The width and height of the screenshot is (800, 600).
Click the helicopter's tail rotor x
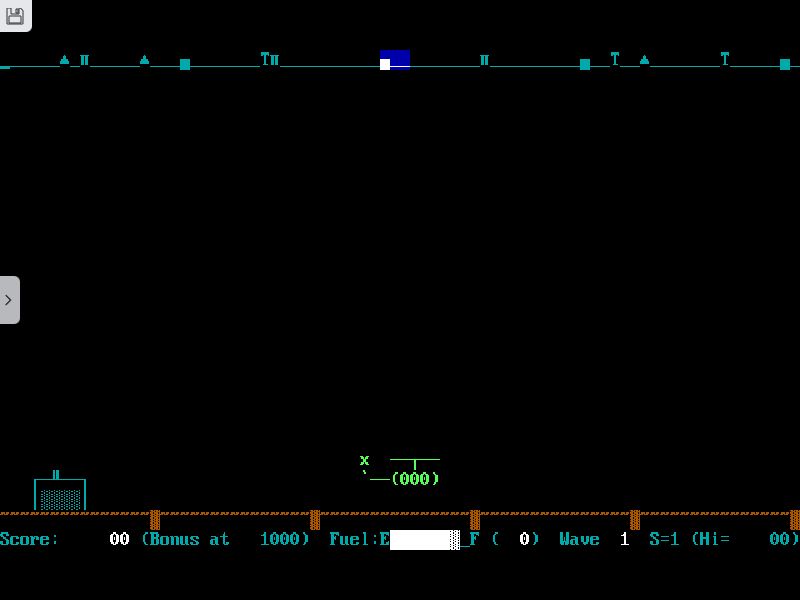point(365,461)
